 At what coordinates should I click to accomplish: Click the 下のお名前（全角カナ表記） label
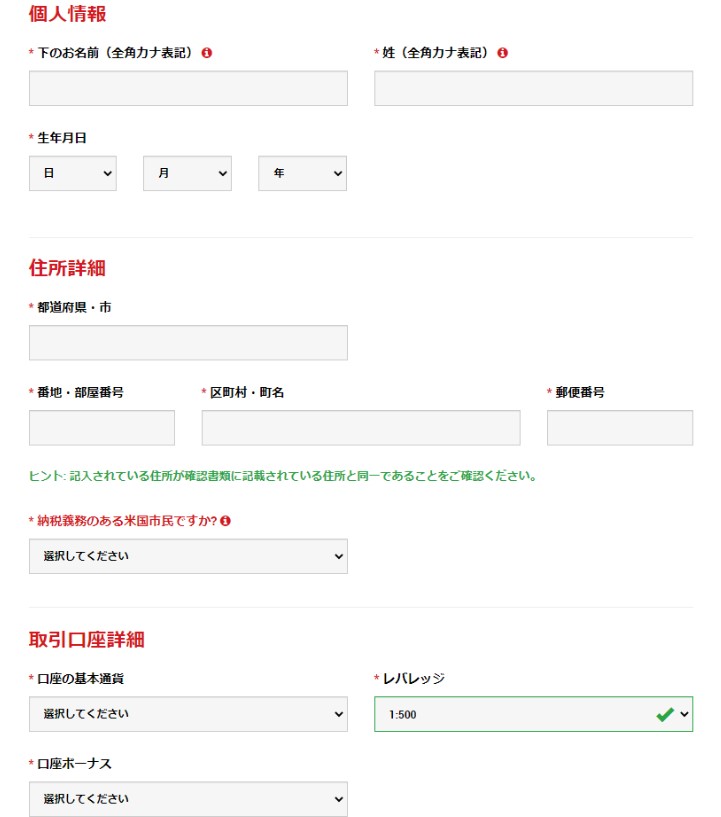pos(117,53)
